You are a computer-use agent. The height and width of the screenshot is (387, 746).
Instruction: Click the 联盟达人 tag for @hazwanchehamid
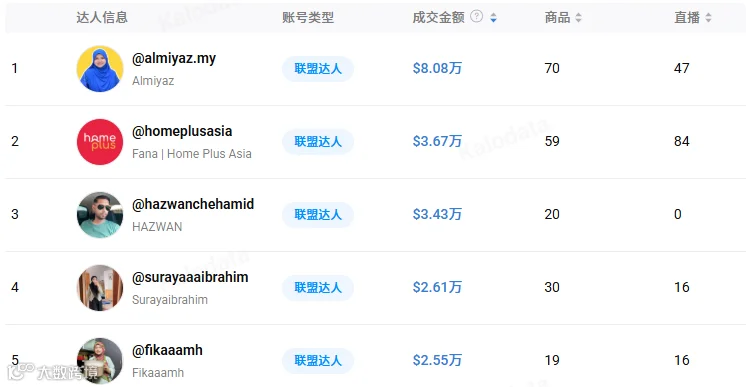[x=318, y=215]
